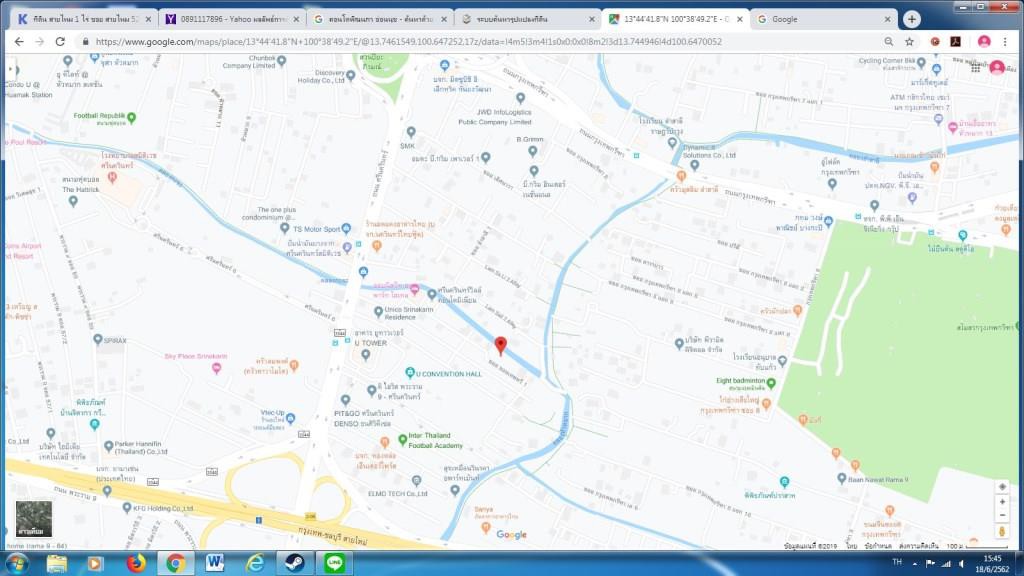Switch to the Yahoo 0891117896 tab
Viewport: 1024px width, 576px height.
(x=231, y=20)
